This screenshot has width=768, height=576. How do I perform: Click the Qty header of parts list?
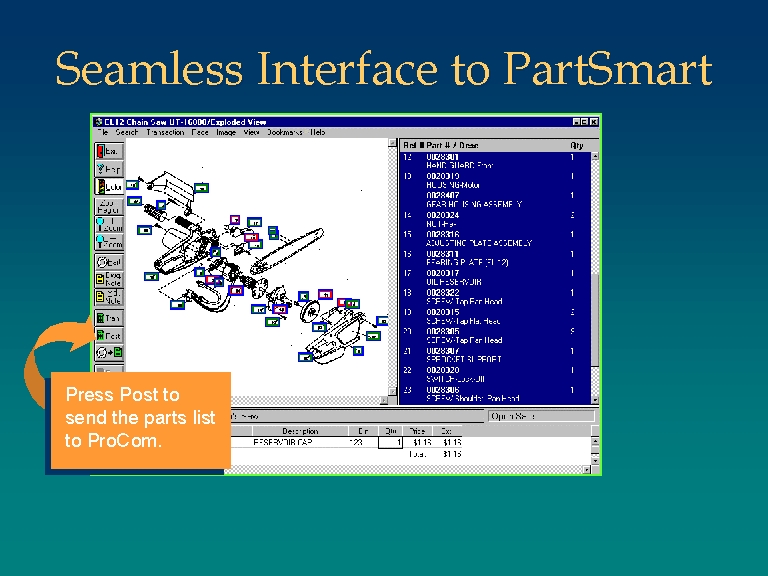click(576, 145)
